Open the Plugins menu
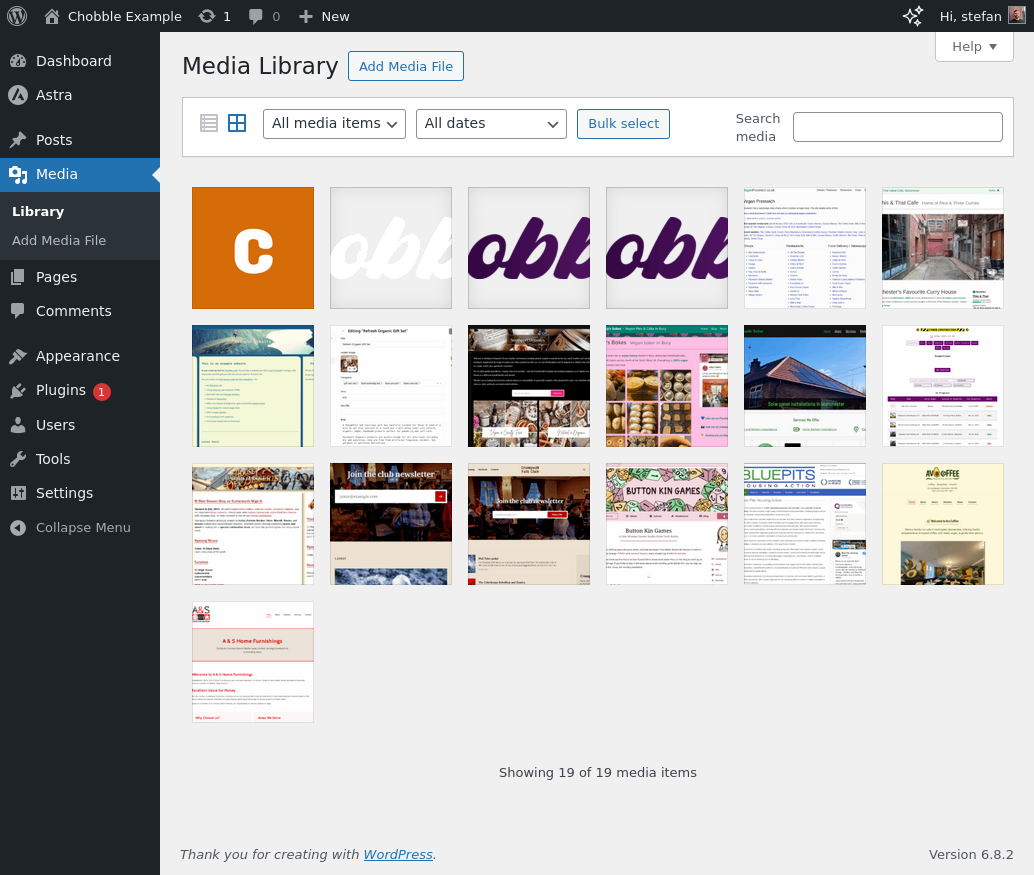 (61, 390)
